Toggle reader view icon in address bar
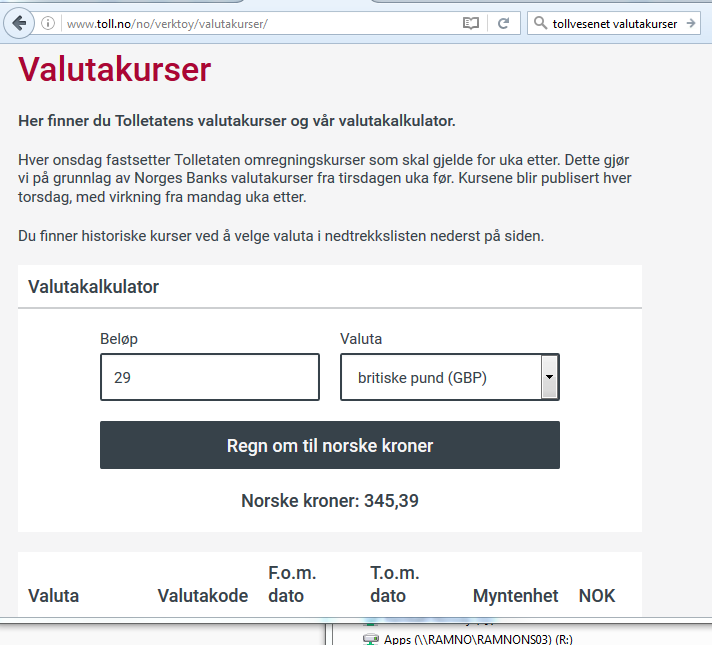Image resolution: width=712 pixels, height=645 pixels. [x=470, y=23]
